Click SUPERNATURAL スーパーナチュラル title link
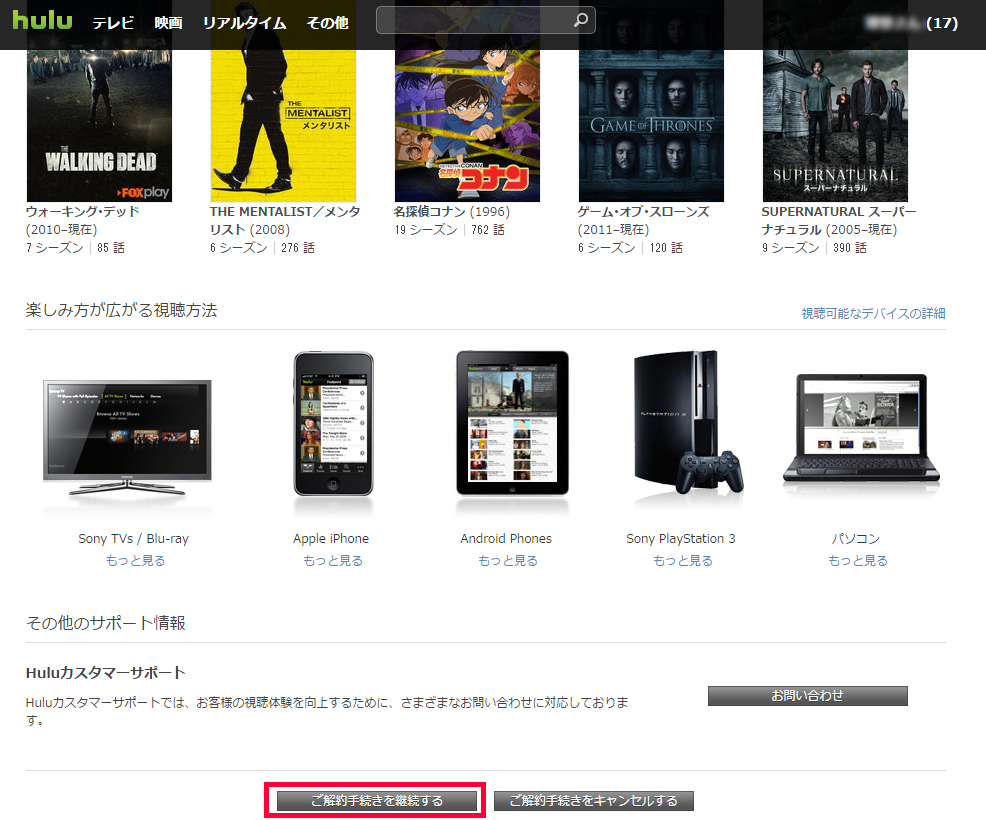Screen dimensions: 986x820 tap(839, 220)
